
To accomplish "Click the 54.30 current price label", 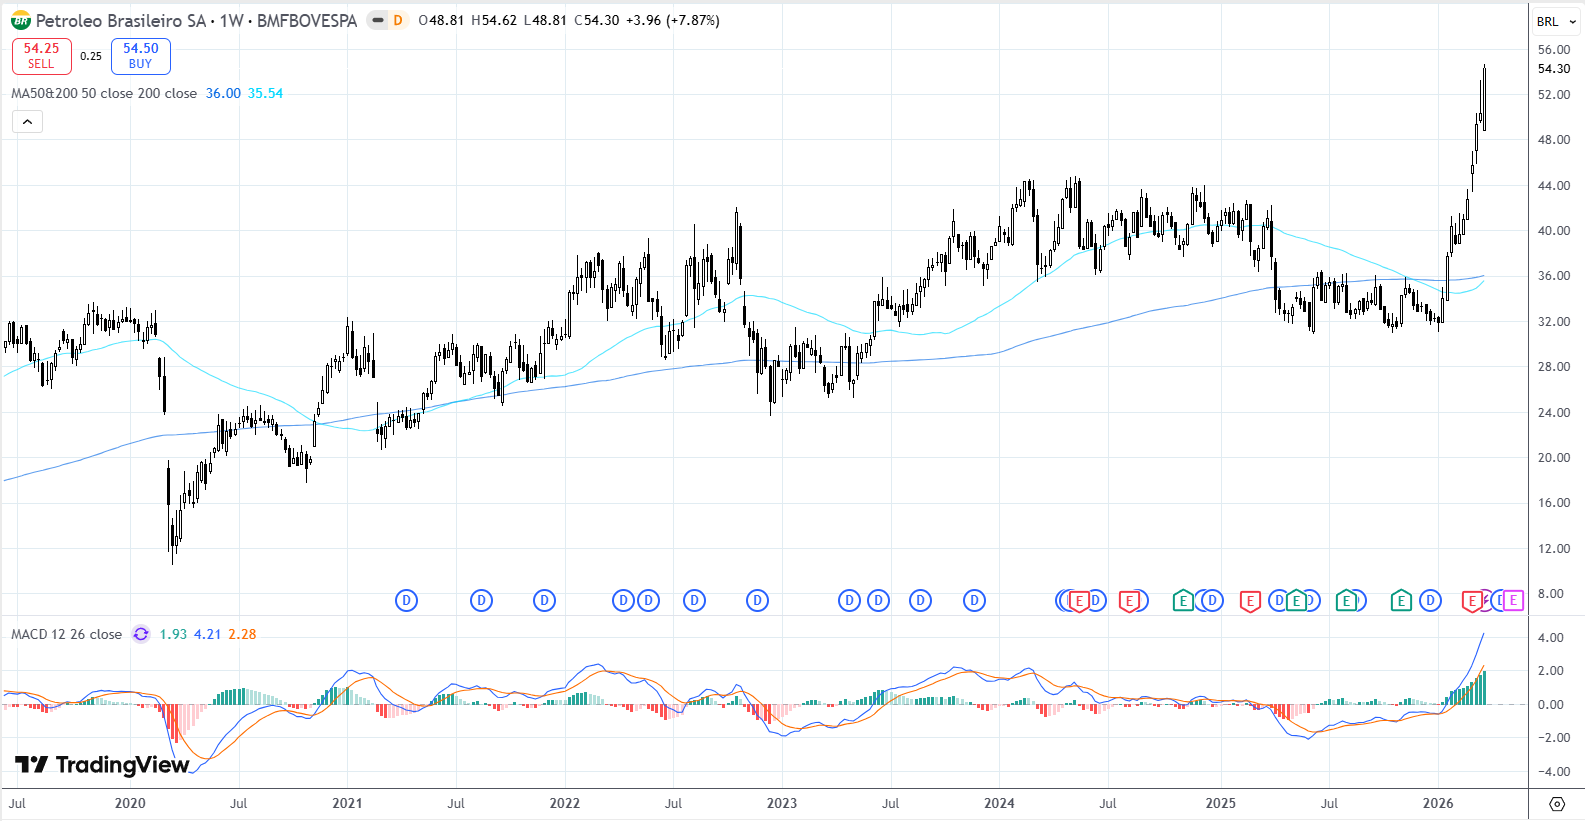I will tap(1553, 69).
